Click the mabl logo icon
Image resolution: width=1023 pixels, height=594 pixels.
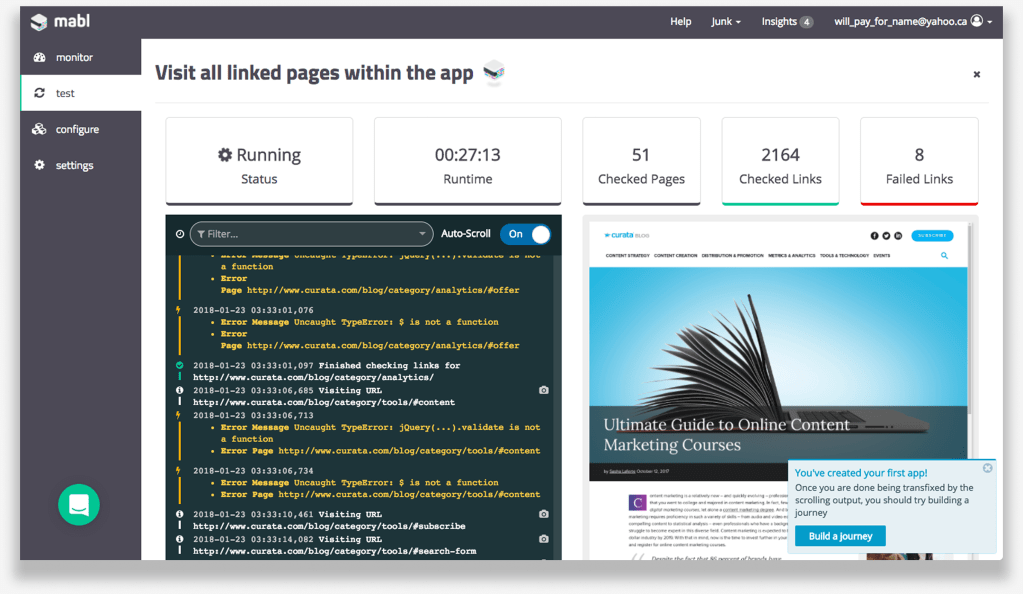coord(39,22)
